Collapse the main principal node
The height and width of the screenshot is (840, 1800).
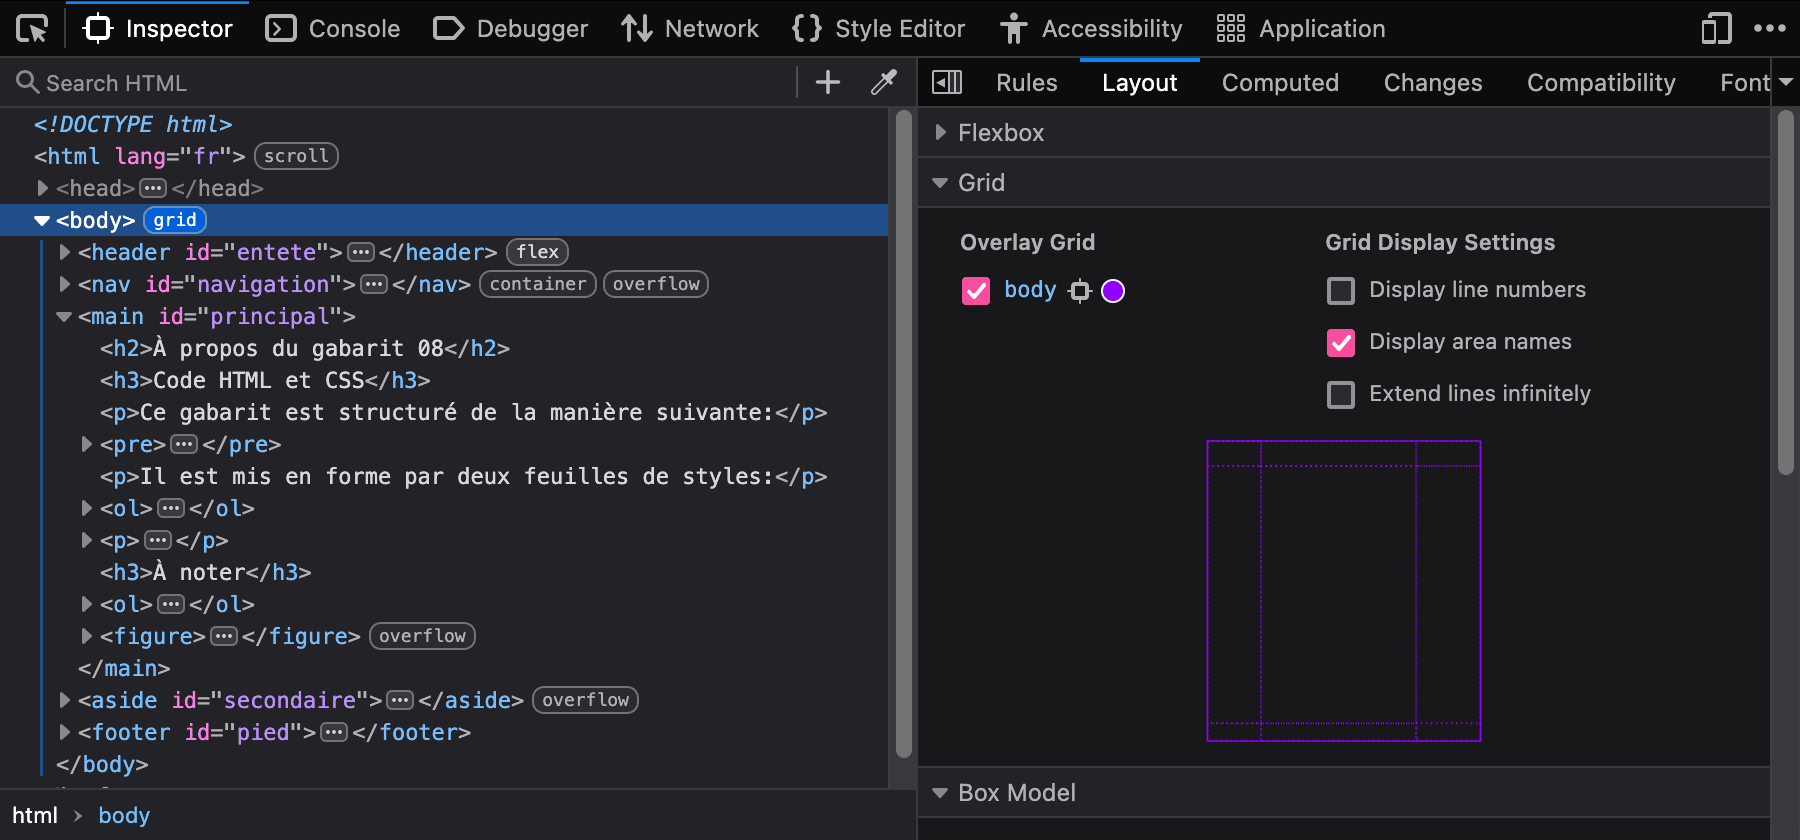click(x=64, y=316)
